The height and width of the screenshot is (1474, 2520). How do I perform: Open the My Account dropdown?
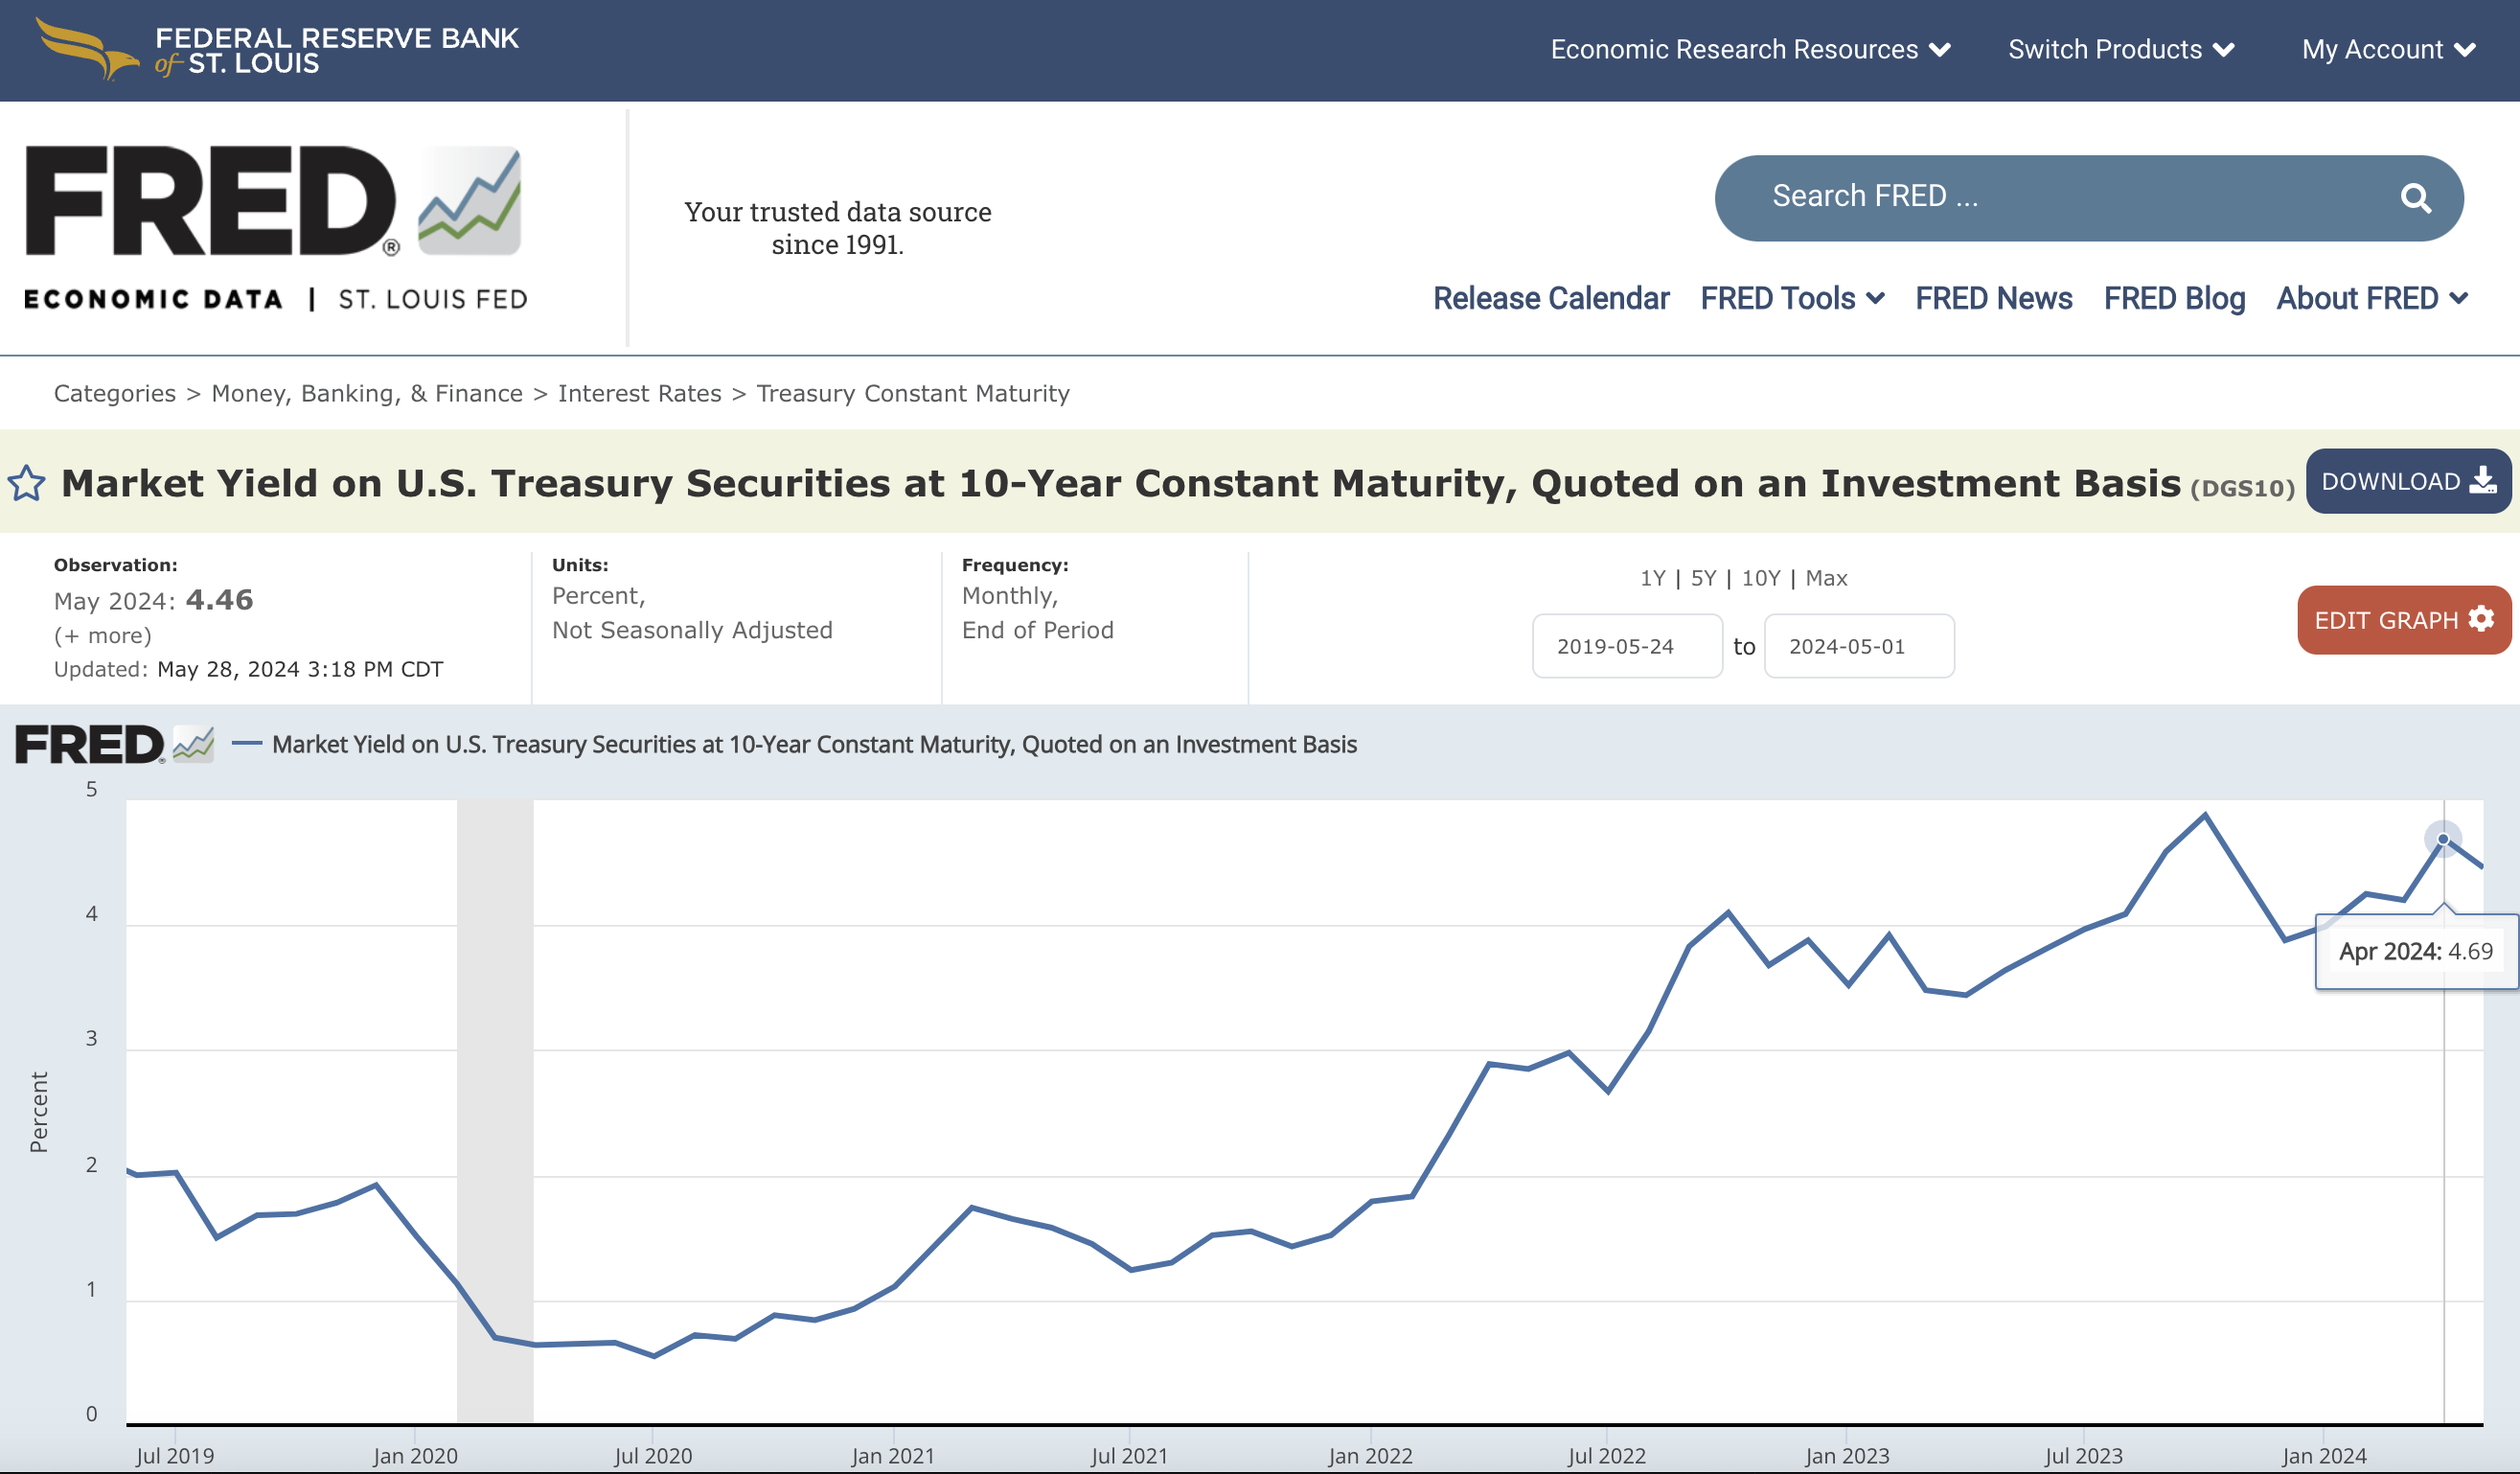[x=2388, y=49]
